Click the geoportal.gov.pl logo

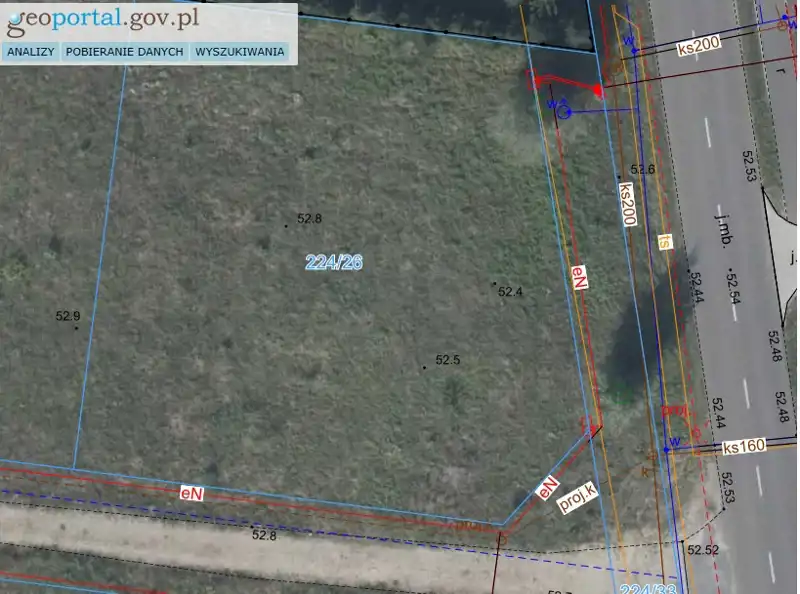104,19
